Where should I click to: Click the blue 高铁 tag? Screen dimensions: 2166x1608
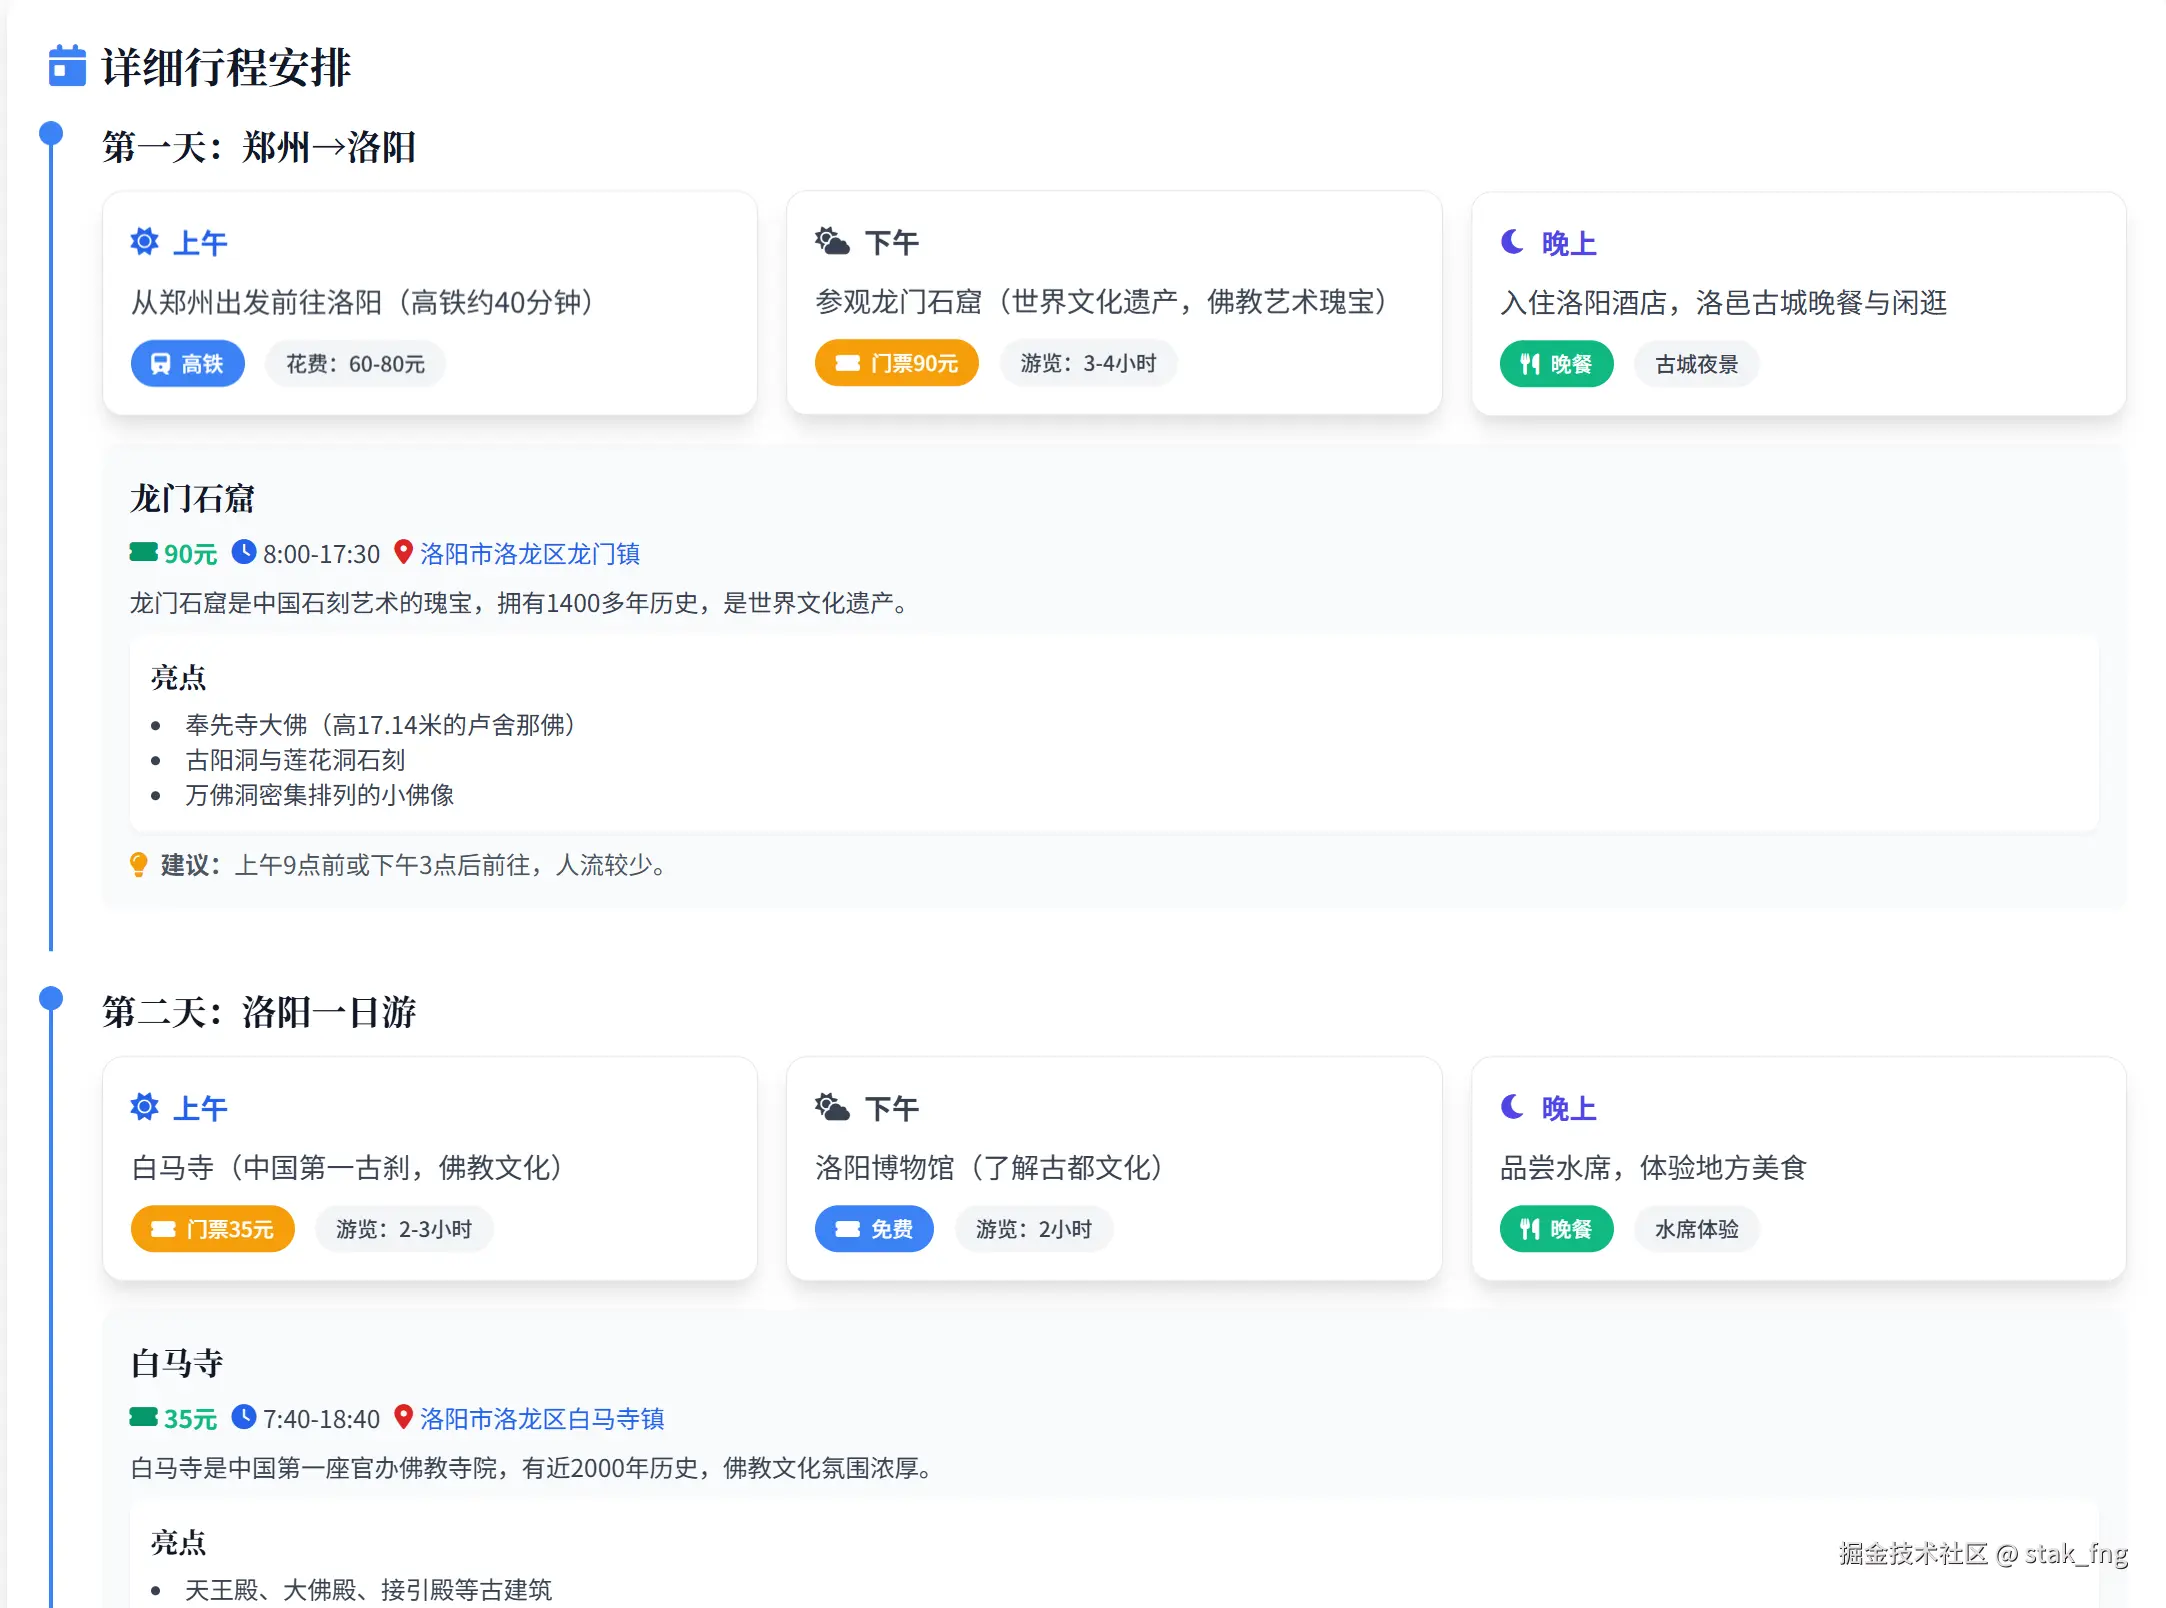pos(188,364)
